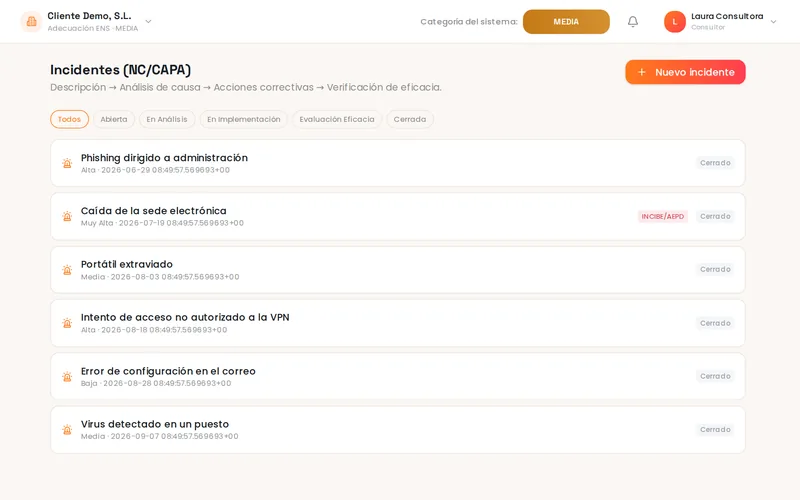Show En Implementación incidents
Screen dimensions: 800x500
[x=244, y=119]
